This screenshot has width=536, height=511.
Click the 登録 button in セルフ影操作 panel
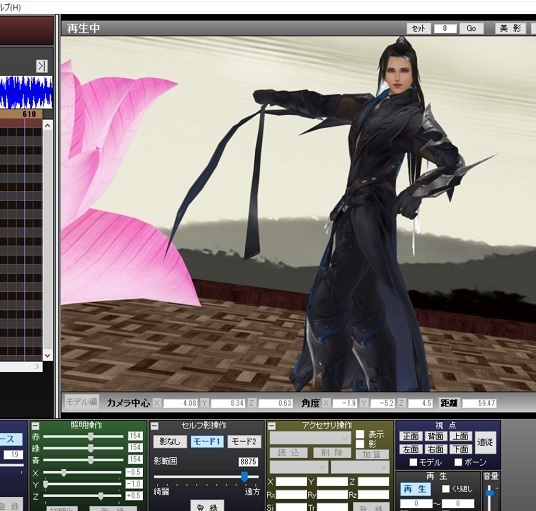(207, 506)
